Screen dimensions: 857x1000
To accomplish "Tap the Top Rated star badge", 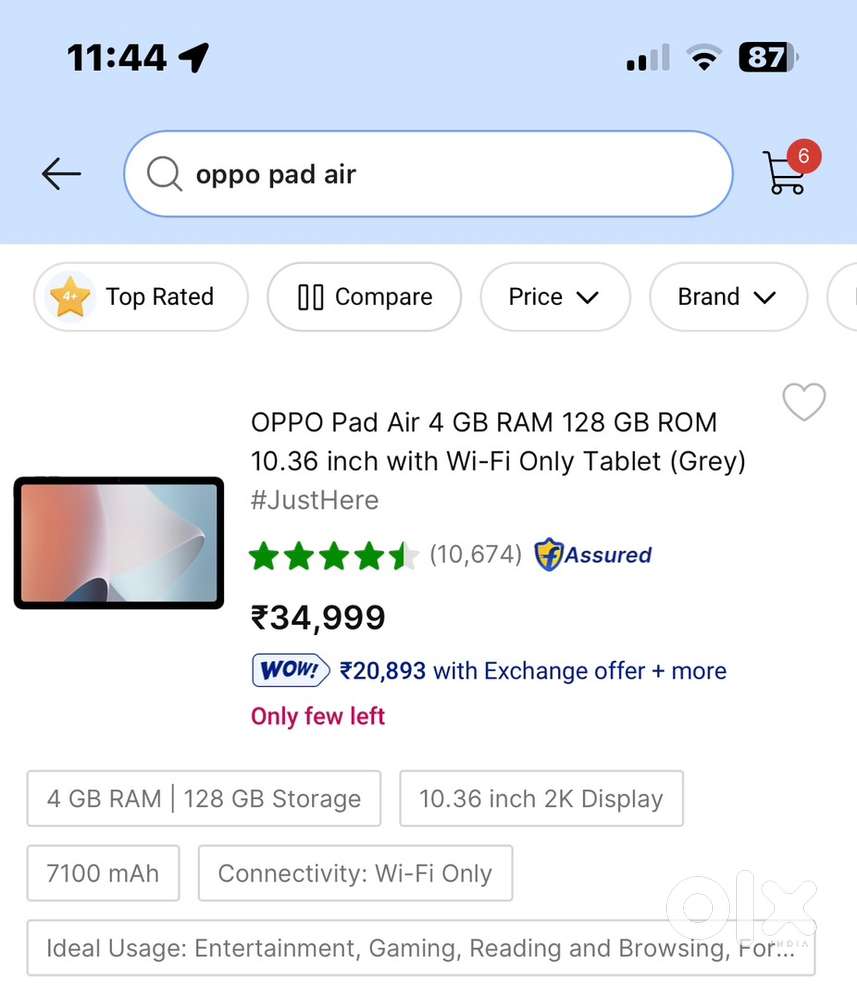I will [x=70, y=297].
